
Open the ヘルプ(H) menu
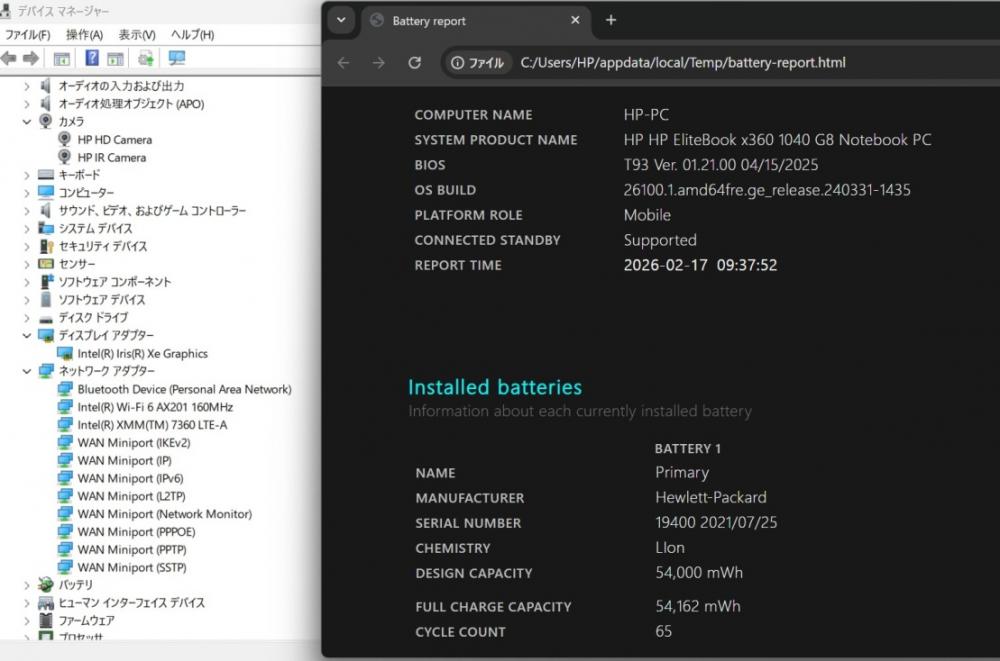click(x=192, y=35)
